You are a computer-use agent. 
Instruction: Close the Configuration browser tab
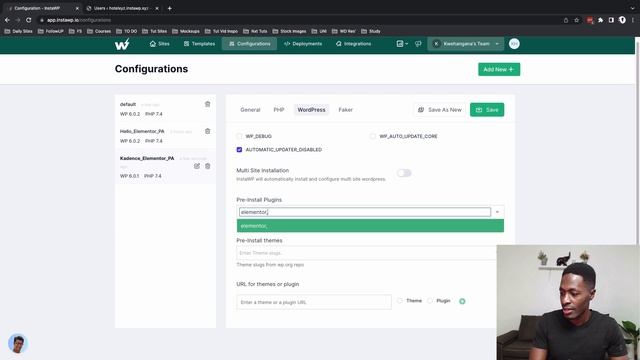tap(77, 8)
